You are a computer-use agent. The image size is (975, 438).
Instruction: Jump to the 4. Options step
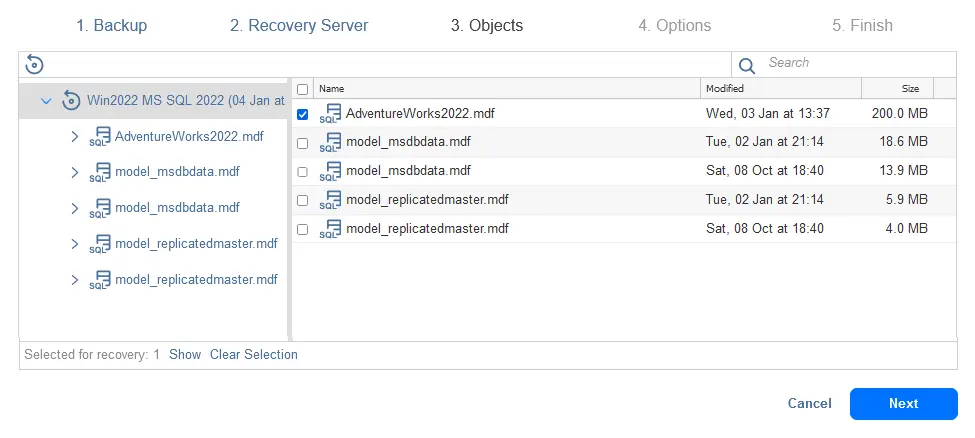coord(675,26)
